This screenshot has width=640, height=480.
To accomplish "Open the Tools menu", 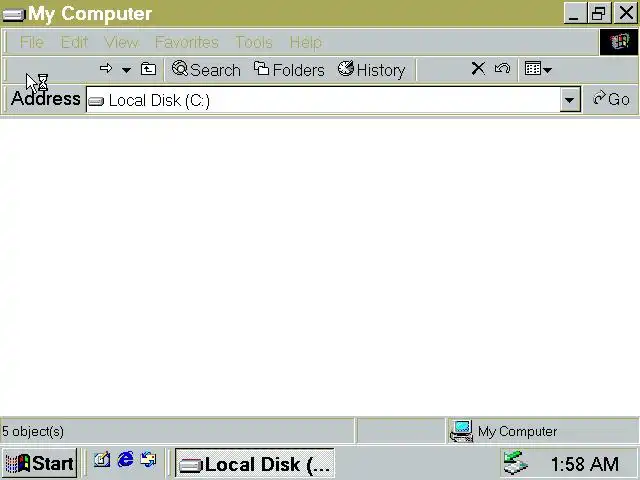I will pyautogui.click(x=253, y=42).
